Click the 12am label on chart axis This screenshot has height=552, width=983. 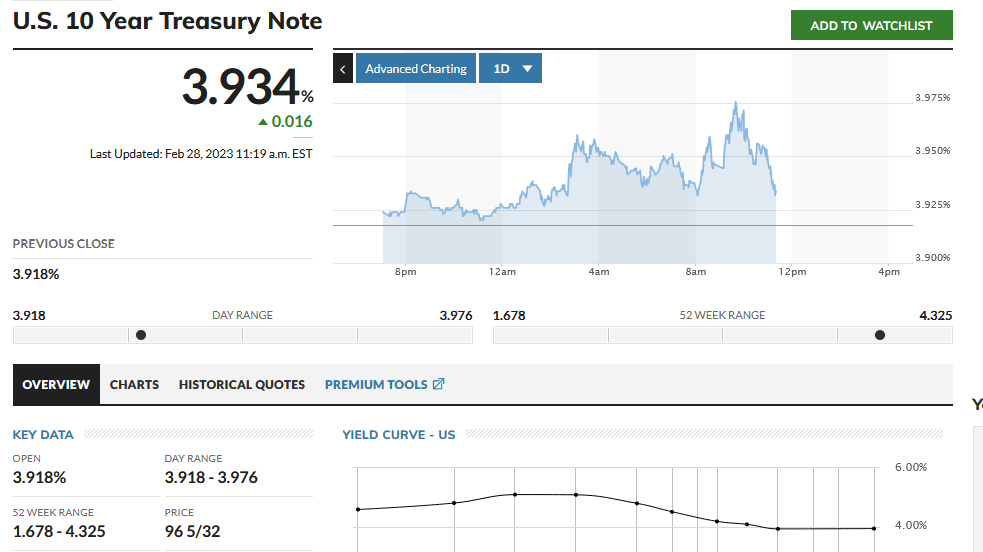(502, 271)
